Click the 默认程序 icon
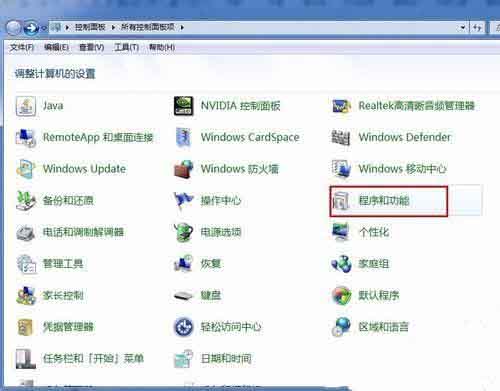The width and height of the screenshot is (500, 391). click(342, 295)
